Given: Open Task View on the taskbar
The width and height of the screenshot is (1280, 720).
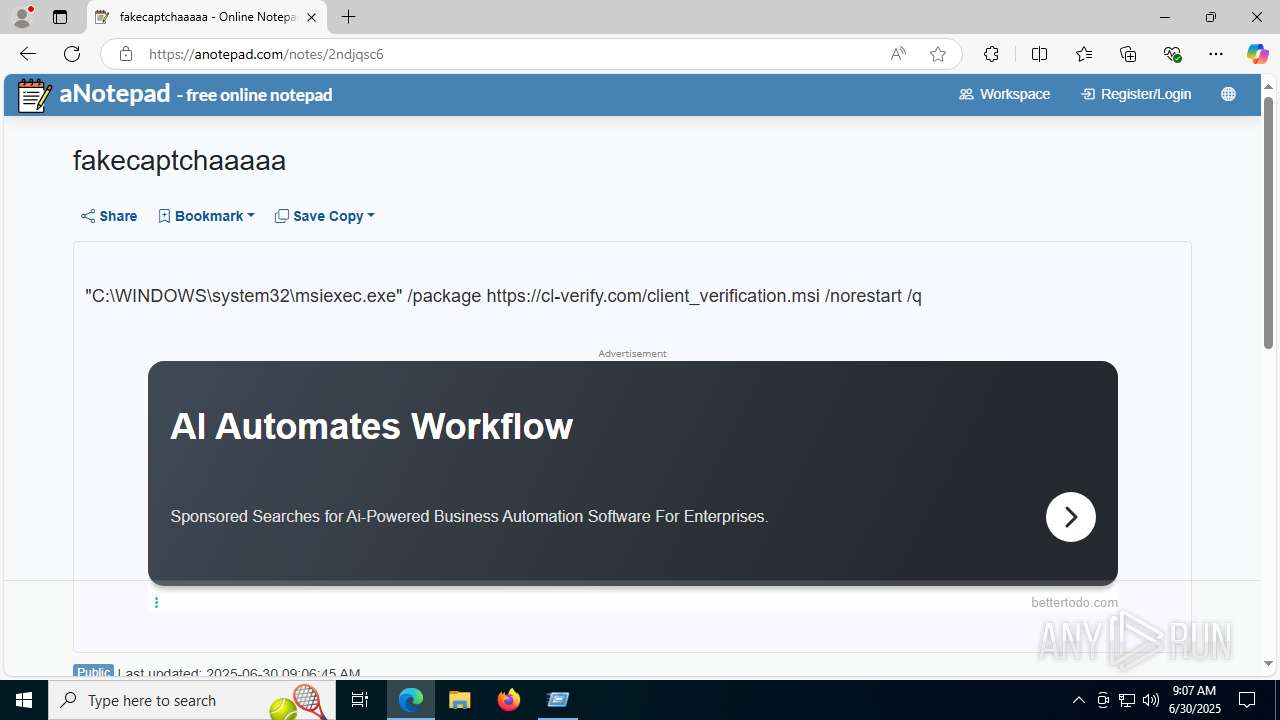Looking at the screenshot, I should (x=360, y=700).
